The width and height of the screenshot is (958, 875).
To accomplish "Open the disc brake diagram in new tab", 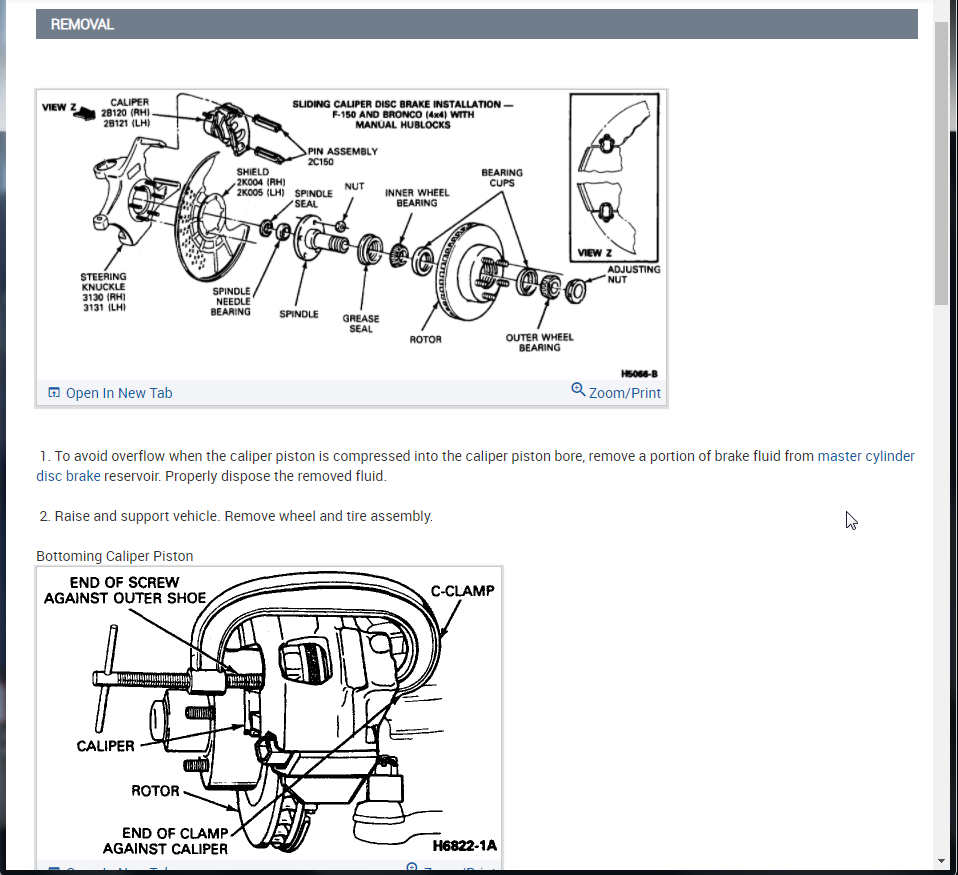I will [119, 393].
